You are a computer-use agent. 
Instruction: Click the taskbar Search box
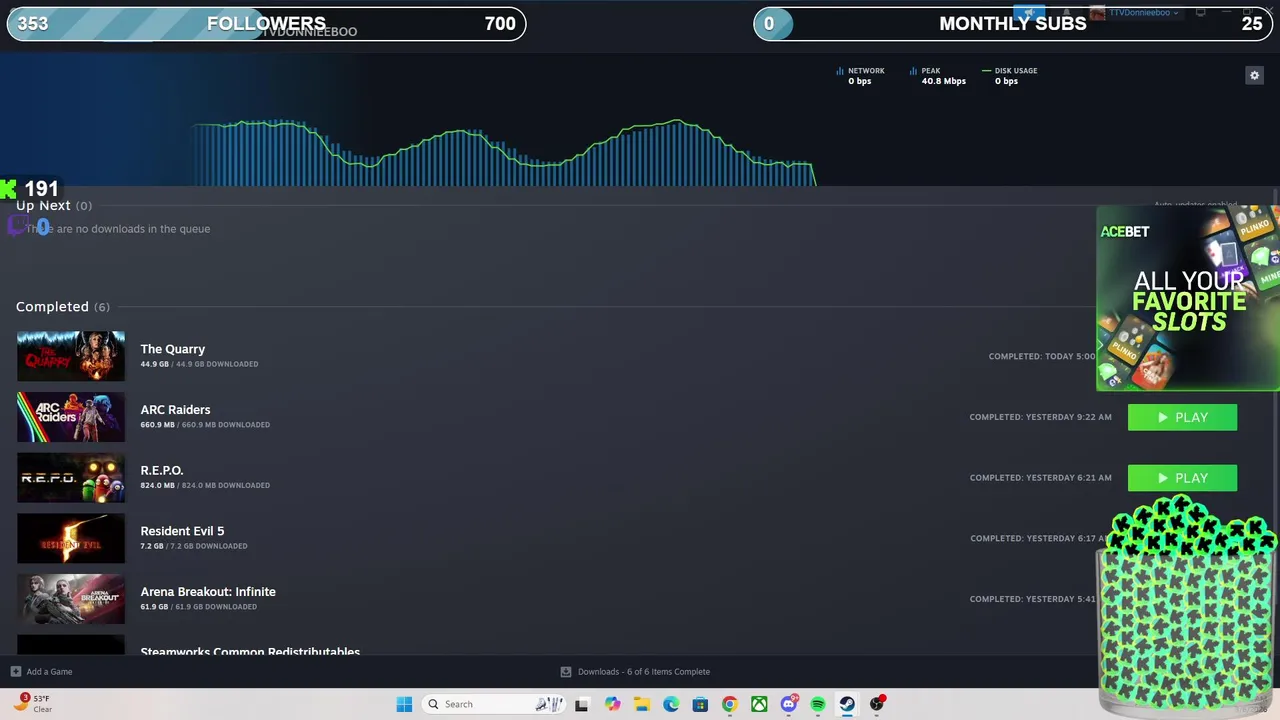493,704
